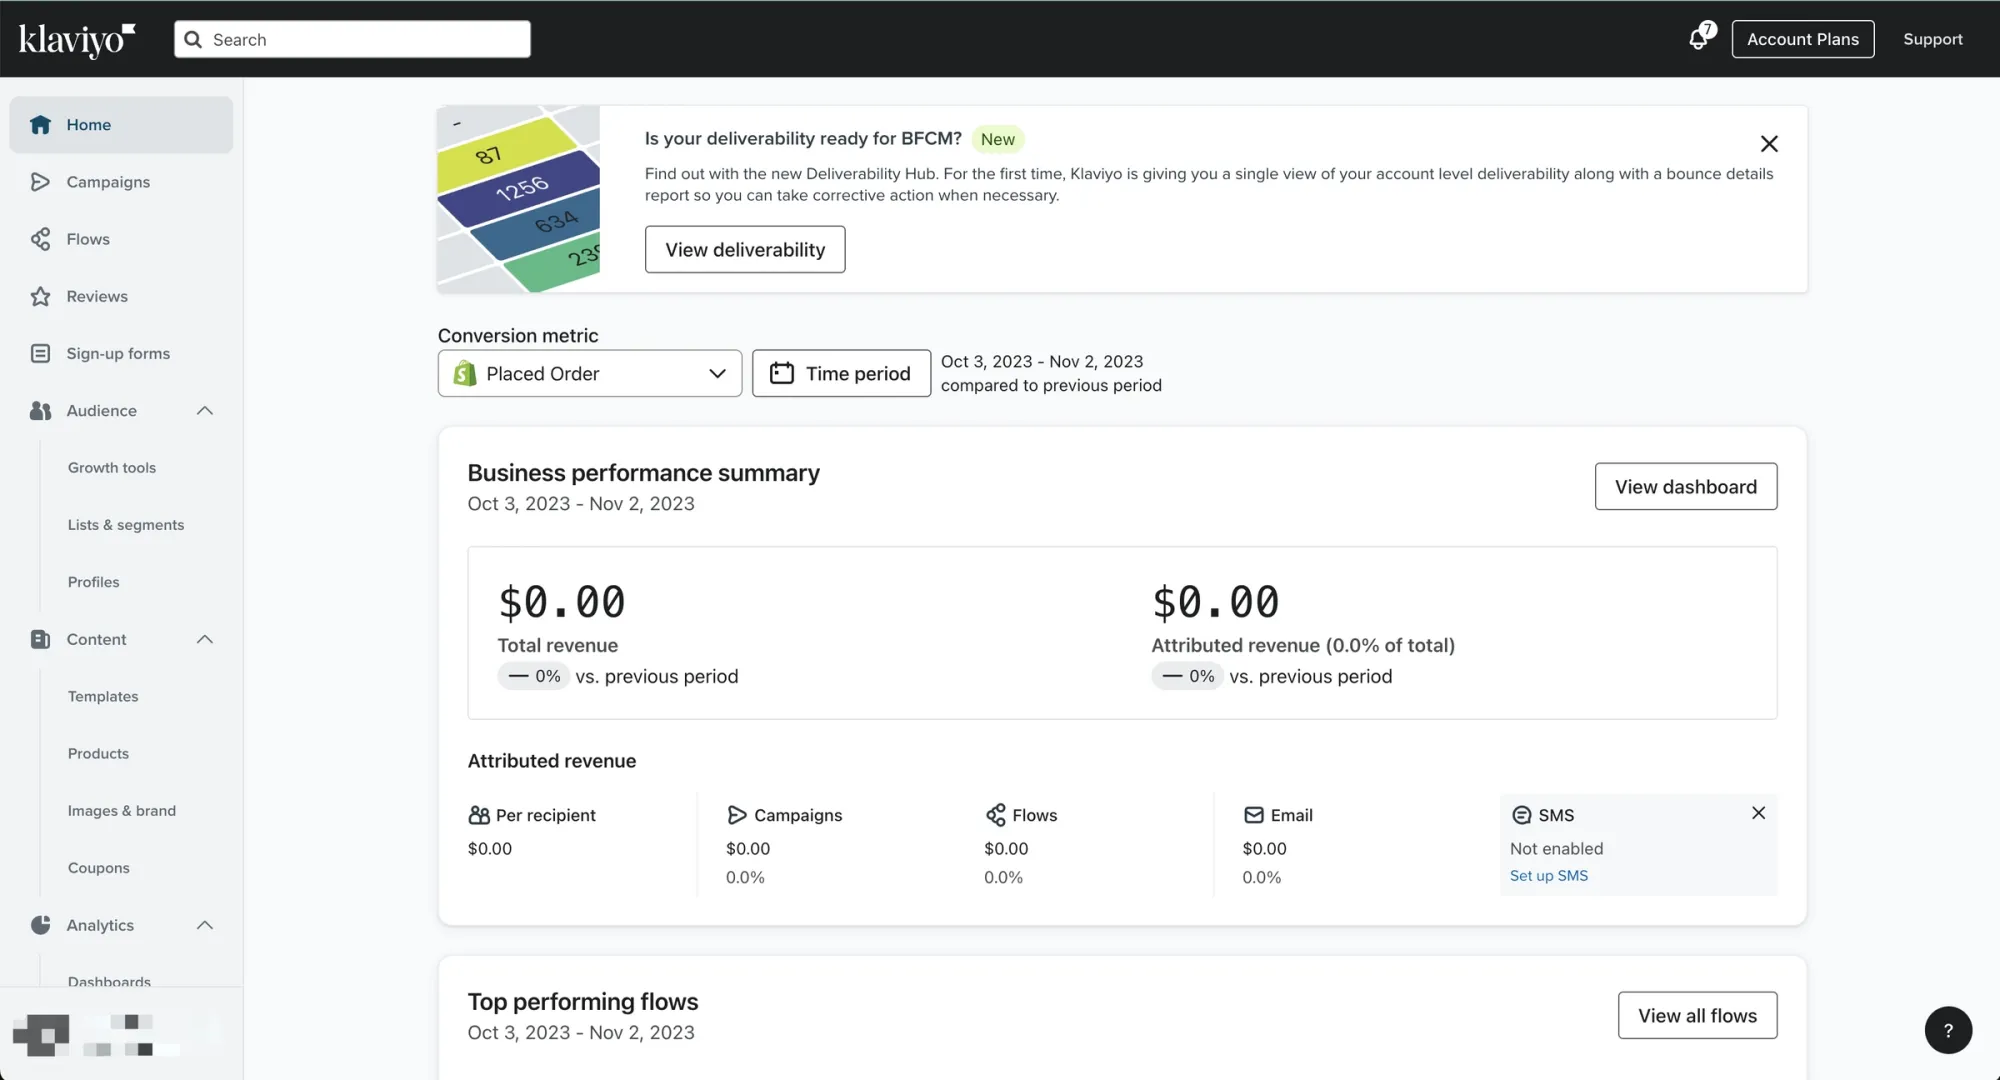Image resolution: width=2000 pixels, height=1080 pixels.
Task: Click the Campaigns send icon in sidebar
Action: click(40, 182)
